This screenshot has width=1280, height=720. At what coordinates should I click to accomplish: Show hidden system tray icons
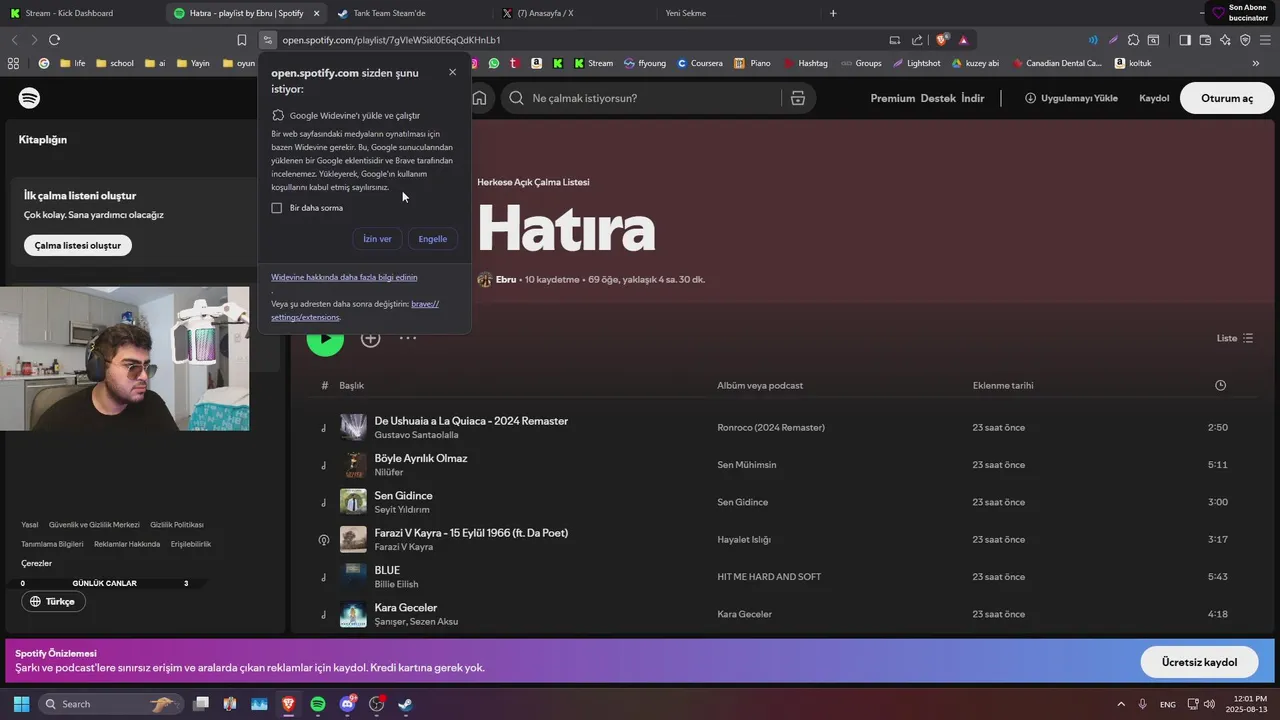click(x=1121, y=704)
